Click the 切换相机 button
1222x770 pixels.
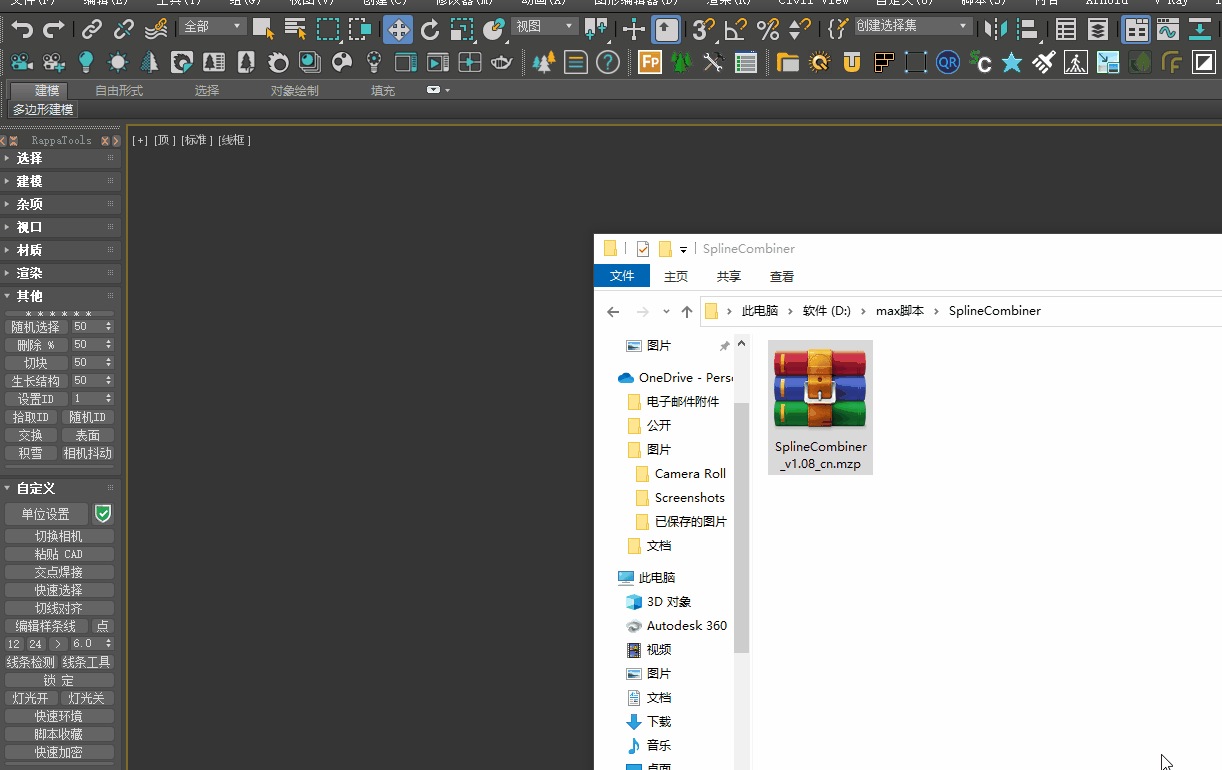pyautogui.click(x=59, y=536)
